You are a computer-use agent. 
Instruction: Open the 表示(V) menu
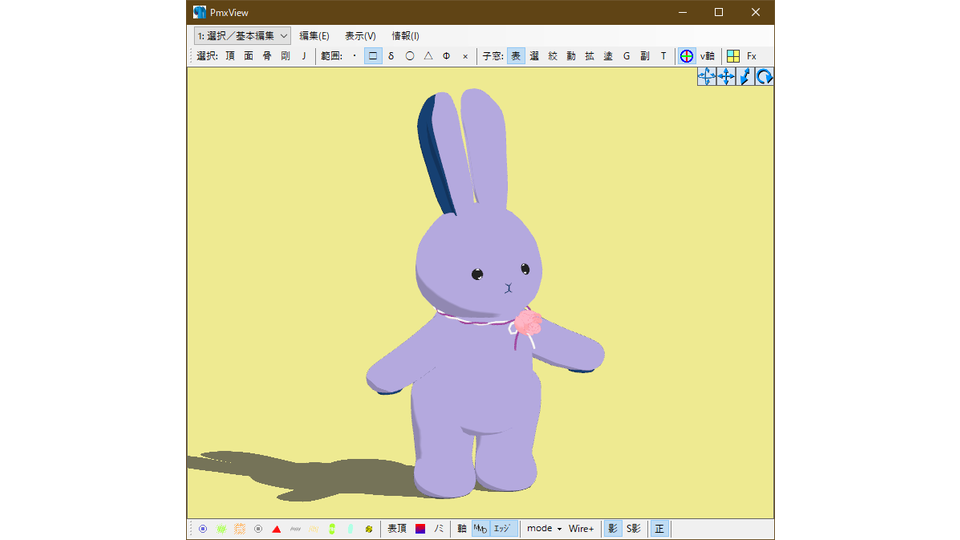pyautogui.click(x=360, y=36)
